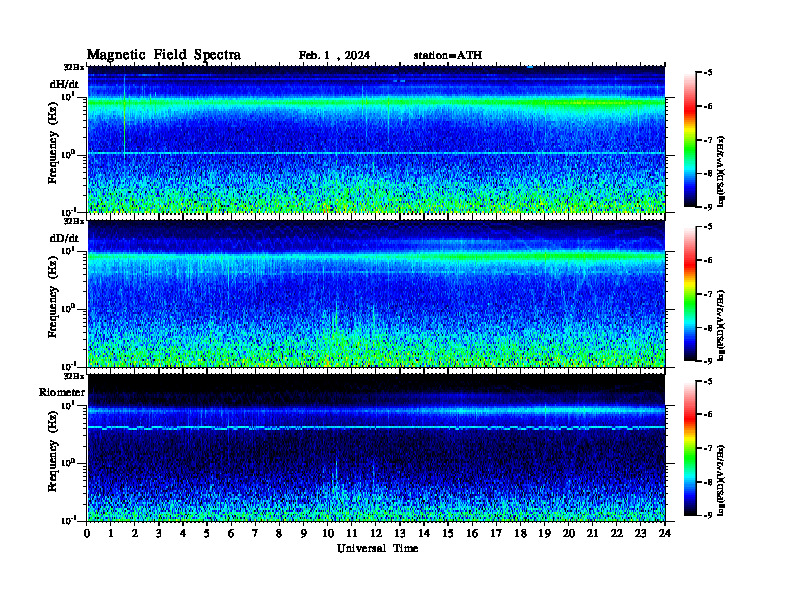The width and height of the screenshot is (792, 612).
Task: Select the dH/dt panel label
Action: pos(64,84)
